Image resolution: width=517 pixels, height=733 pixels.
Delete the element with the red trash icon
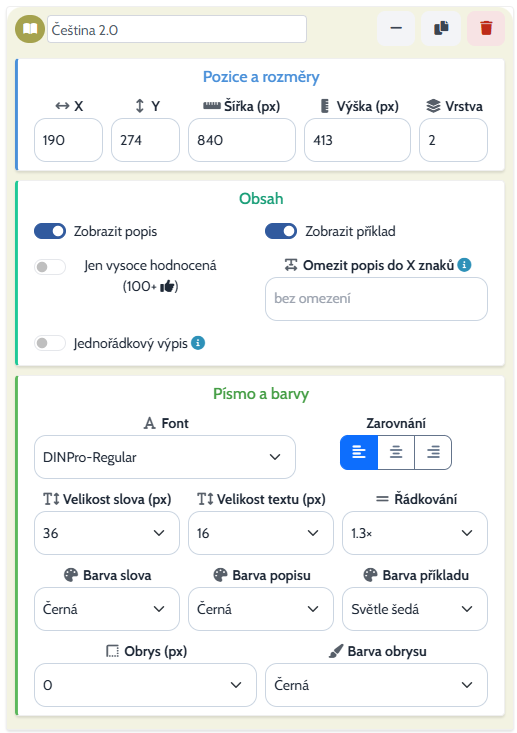[486, 29]
